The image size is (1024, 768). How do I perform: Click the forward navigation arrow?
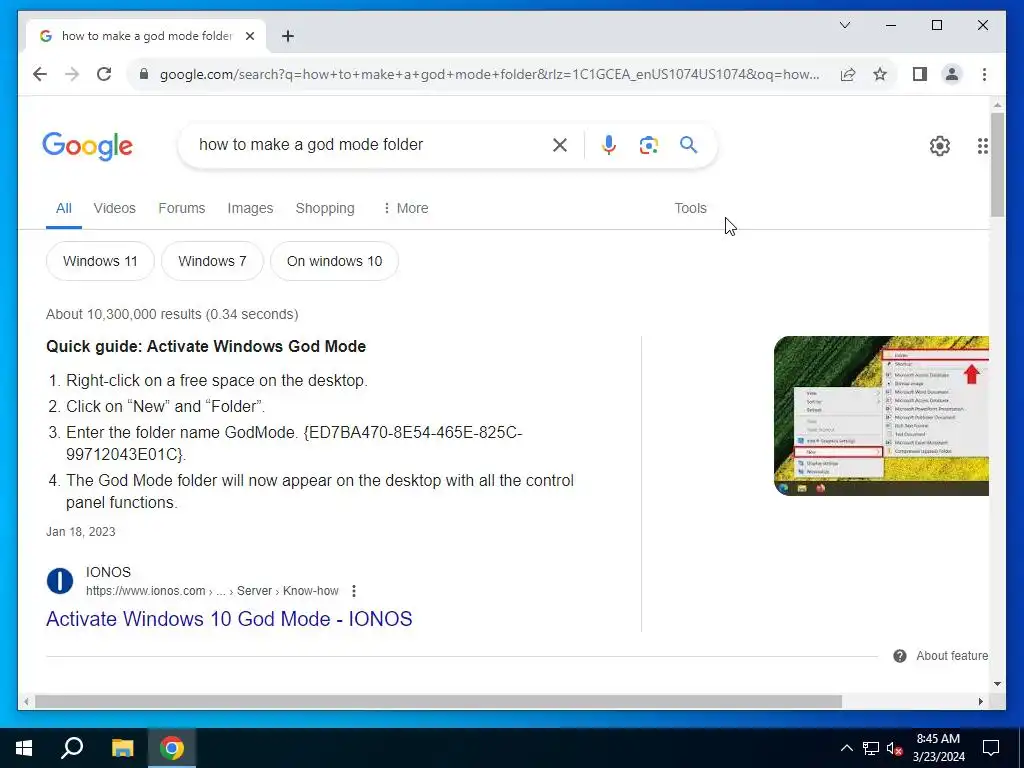[x=72, y=74]
